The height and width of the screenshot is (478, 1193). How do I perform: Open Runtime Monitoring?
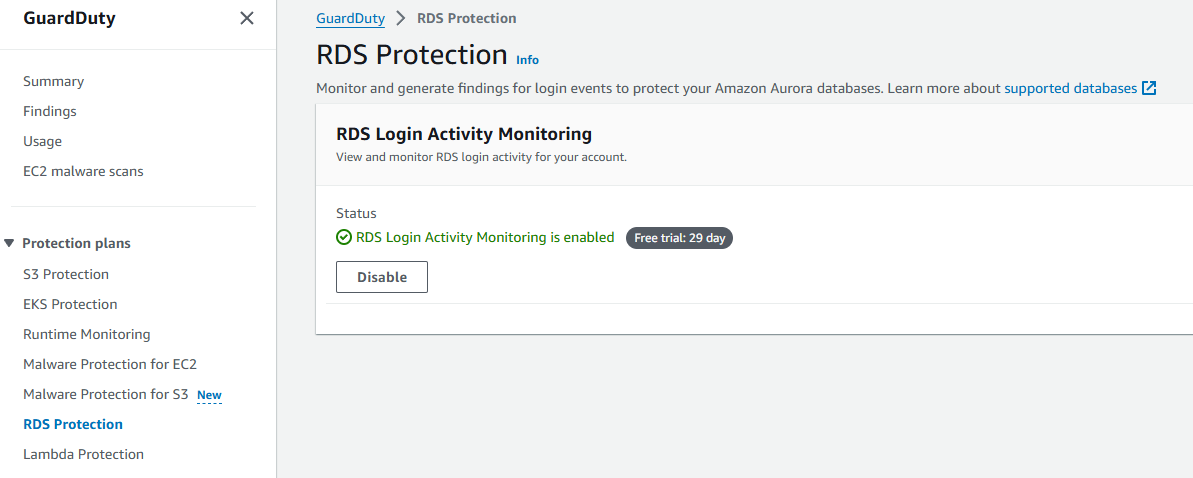pos(87,334)
